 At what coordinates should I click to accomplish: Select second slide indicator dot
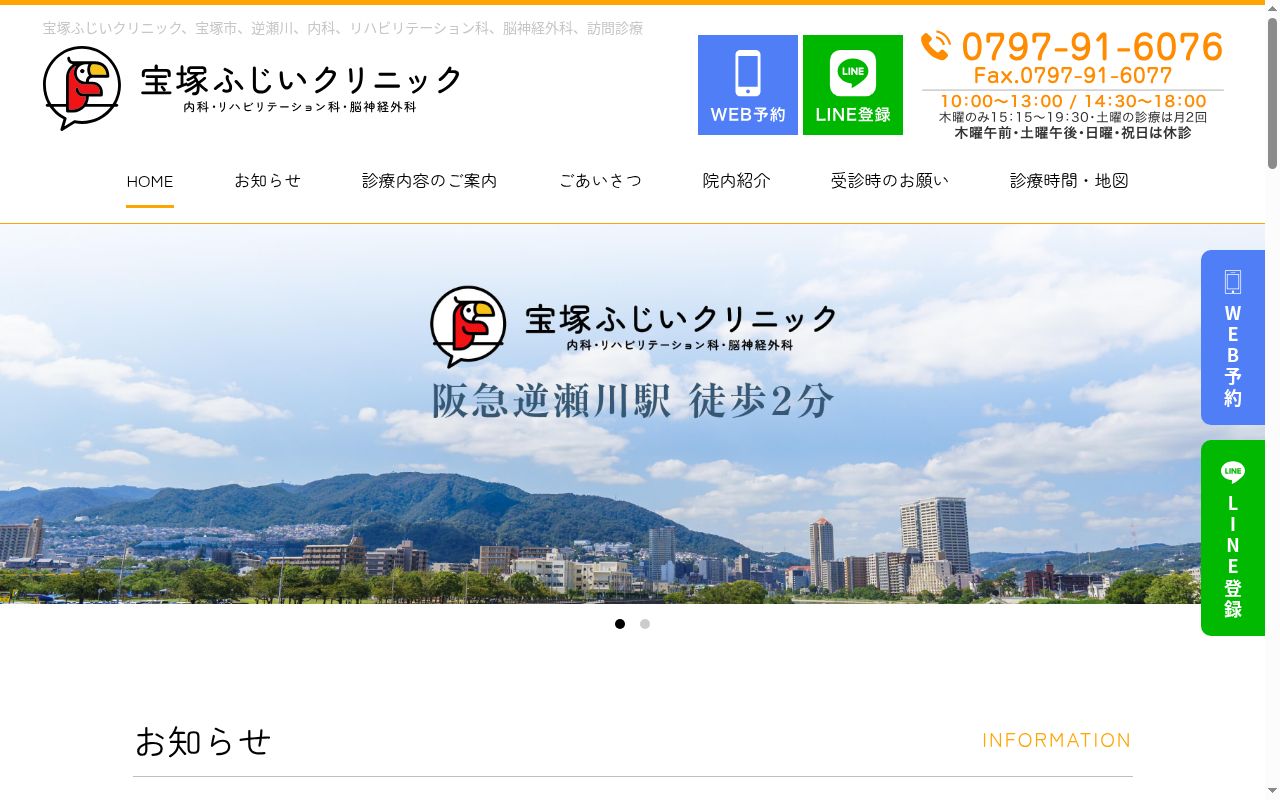[645, 624]
